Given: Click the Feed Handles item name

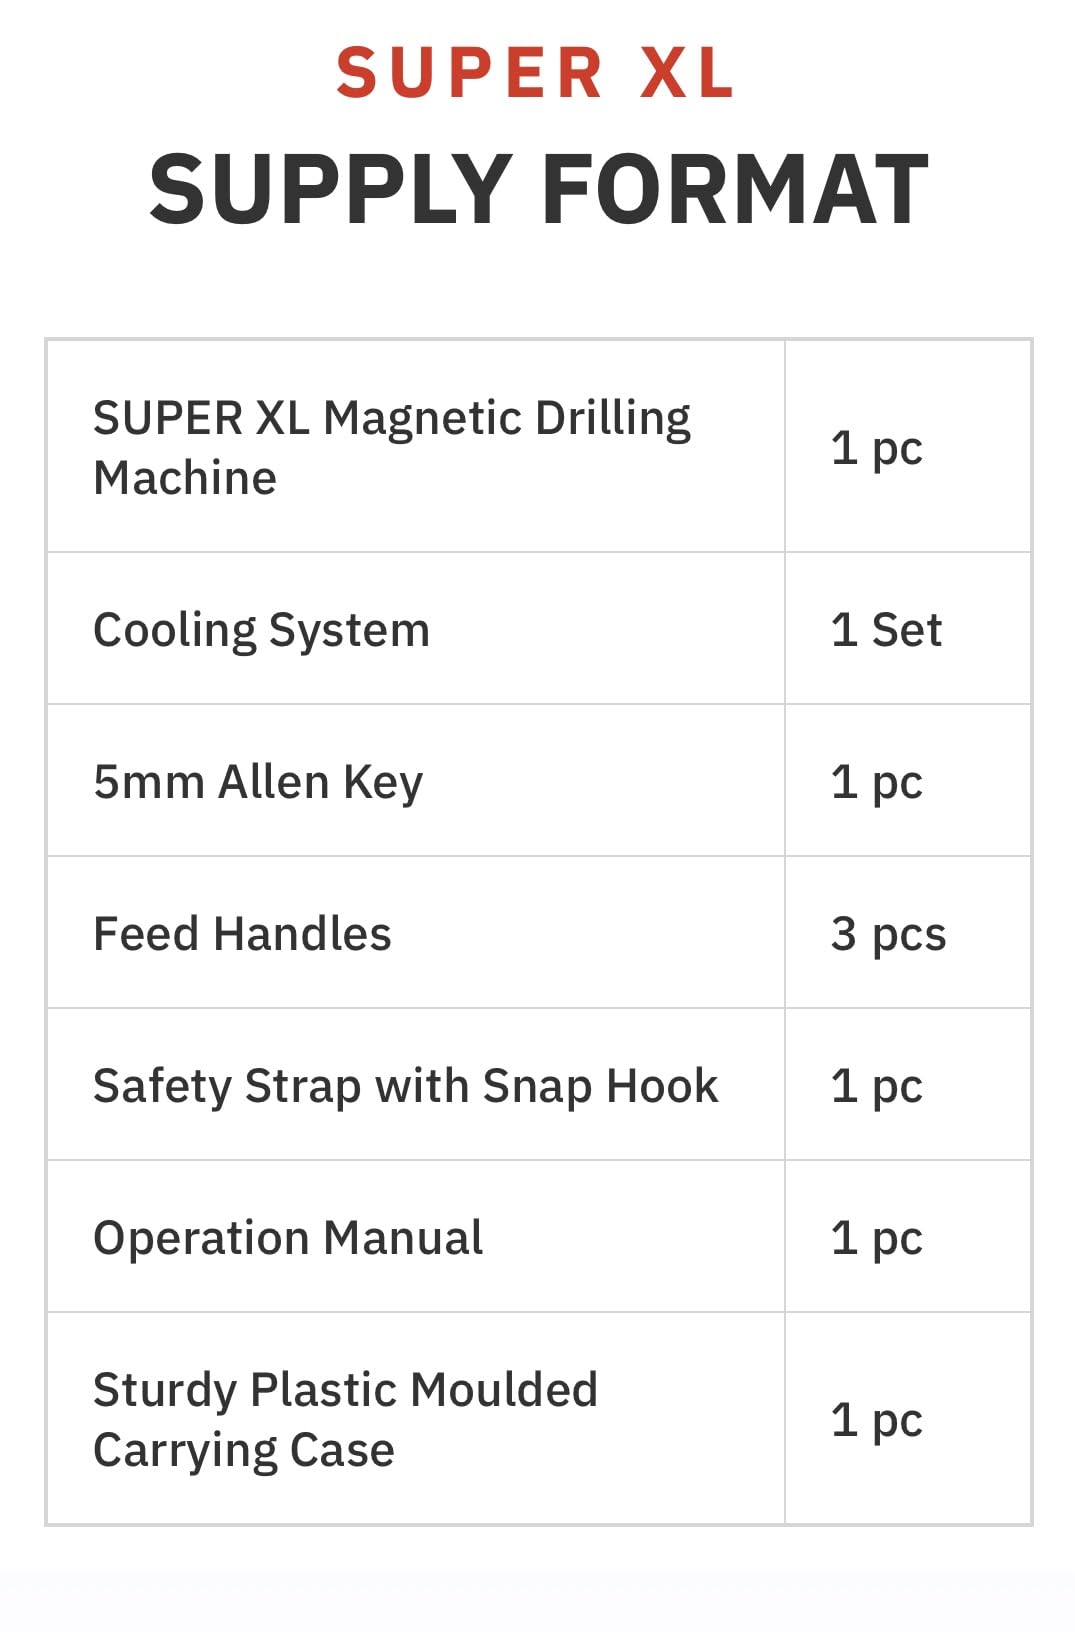Looking at the screenshot, I should click(x=242, y=934).
